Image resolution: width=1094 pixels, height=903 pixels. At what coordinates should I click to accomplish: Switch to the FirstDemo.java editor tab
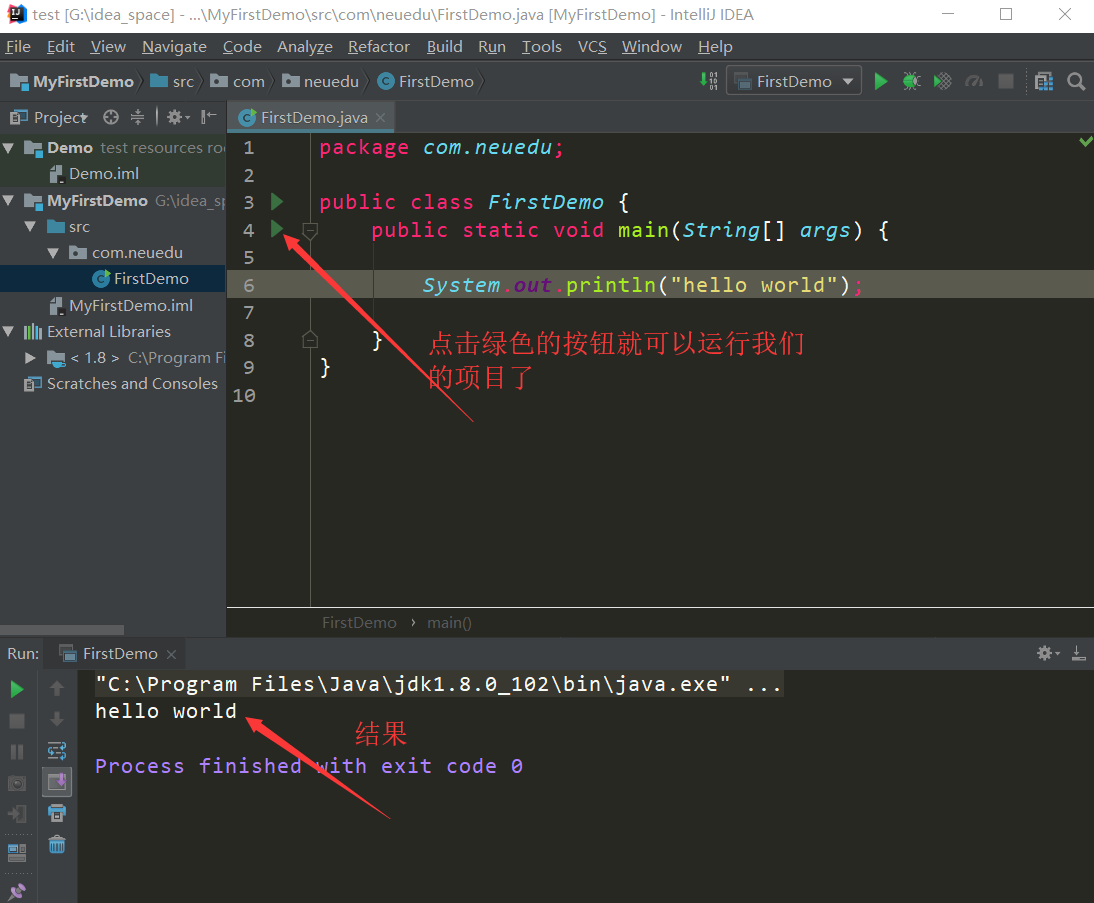tap(311, 117)
